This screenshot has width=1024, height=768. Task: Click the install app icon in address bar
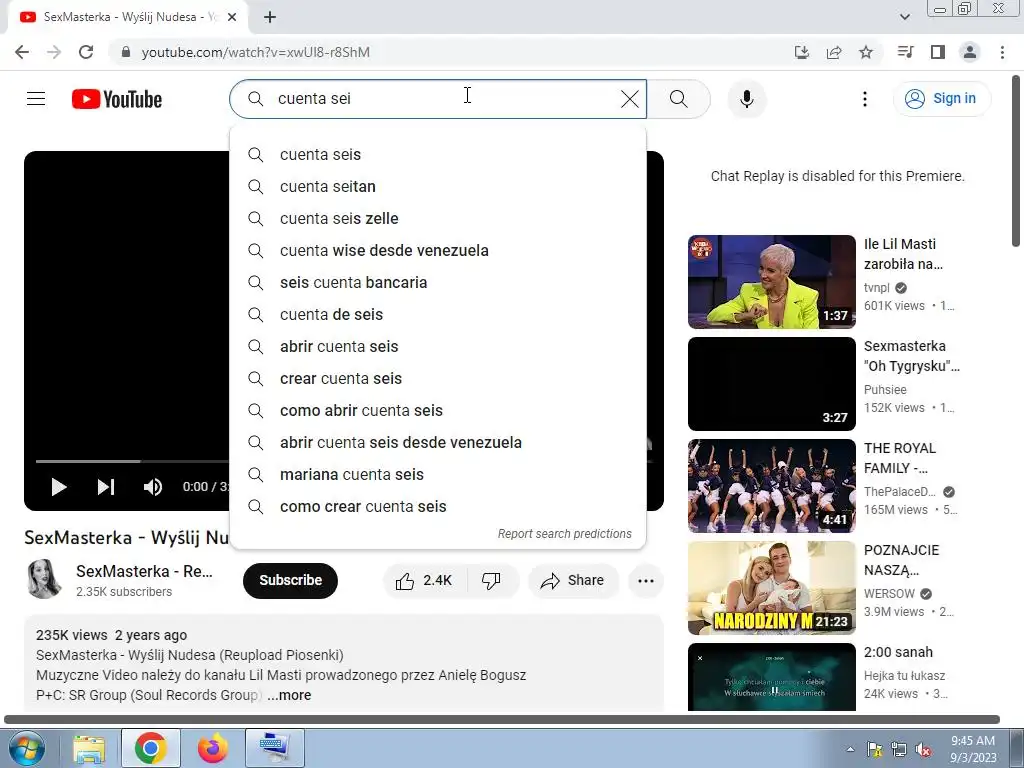(801, 52)
